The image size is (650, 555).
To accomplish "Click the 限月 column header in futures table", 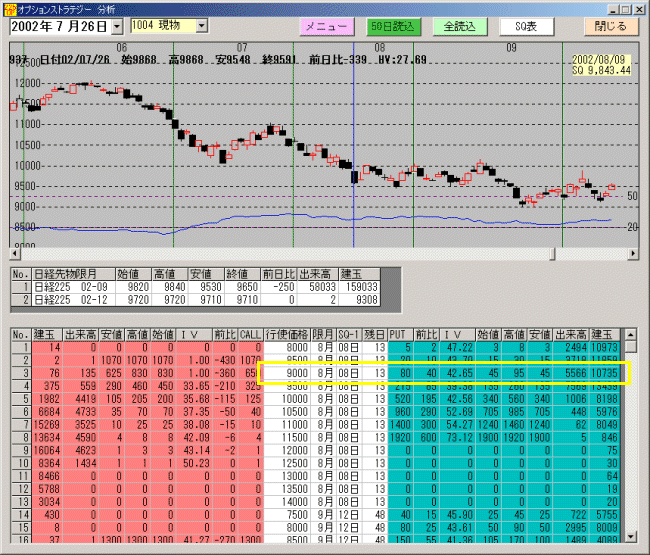I will (x=87, y=272).
